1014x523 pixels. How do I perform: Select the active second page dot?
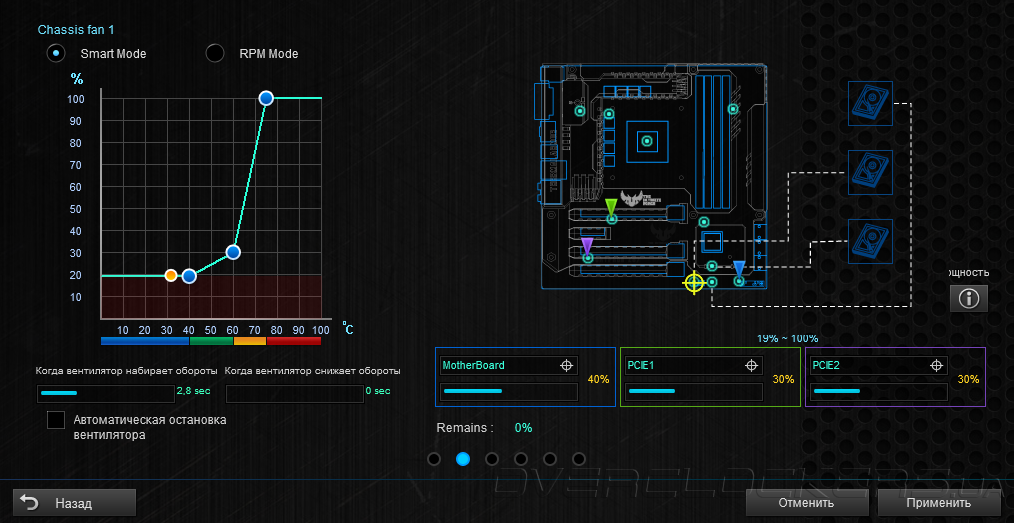tap(463, 459)
